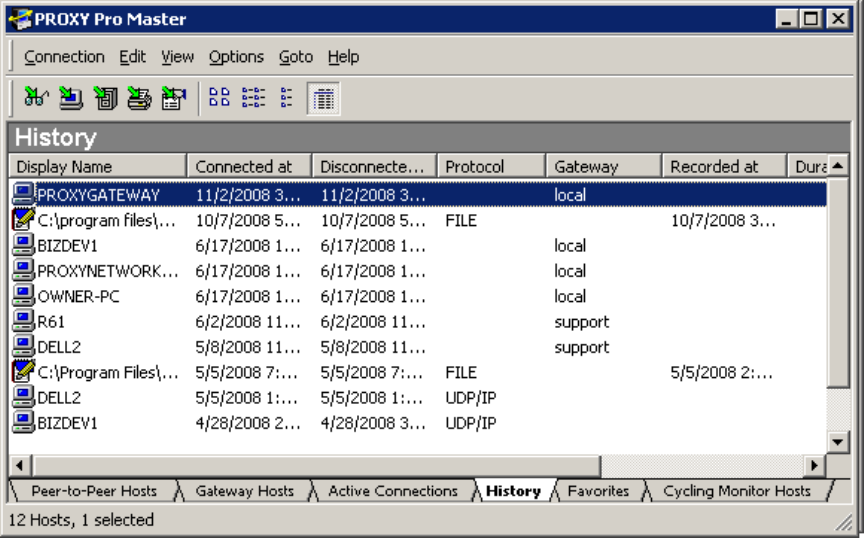The image size is (864, 538).
Task: Sort by the Display Name column header
Action: [98, 166]
